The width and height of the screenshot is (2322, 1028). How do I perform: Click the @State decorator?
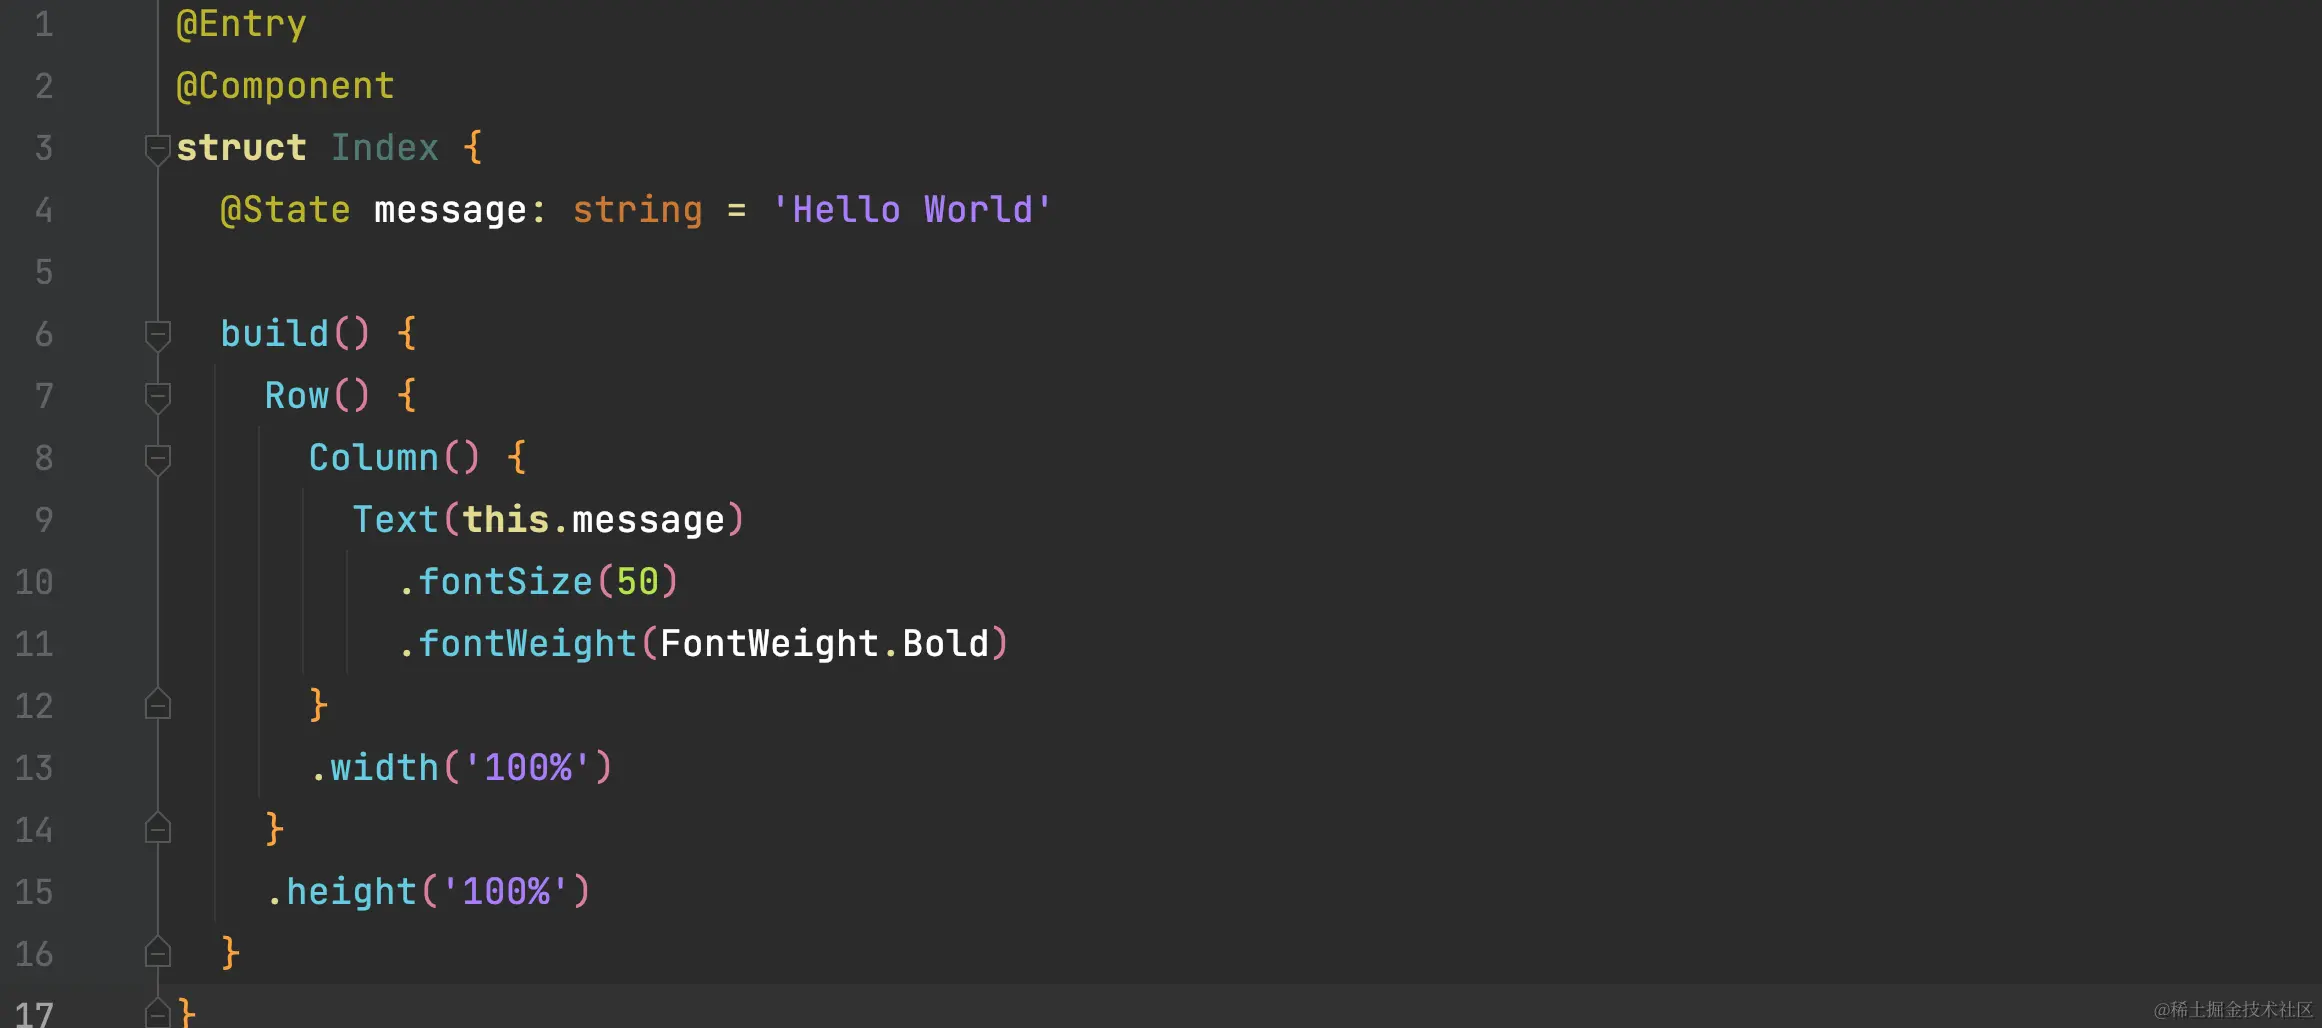coord(285,210)
